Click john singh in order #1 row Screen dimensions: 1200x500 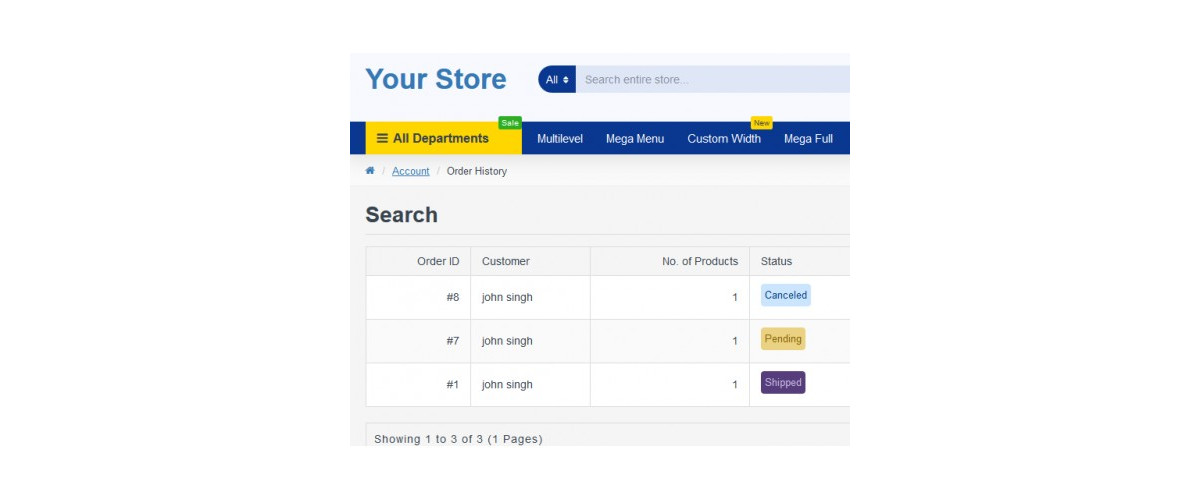(507, 385)
